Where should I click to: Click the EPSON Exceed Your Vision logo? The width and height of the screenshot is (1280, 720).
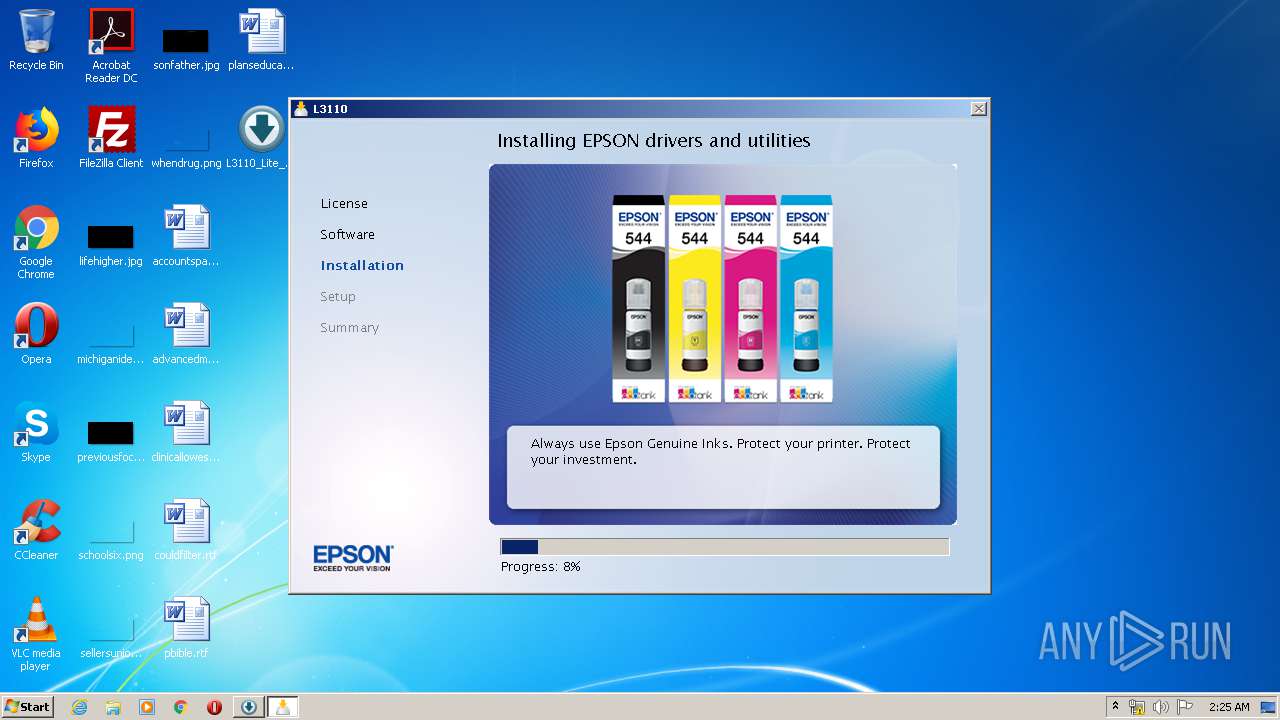353,558
